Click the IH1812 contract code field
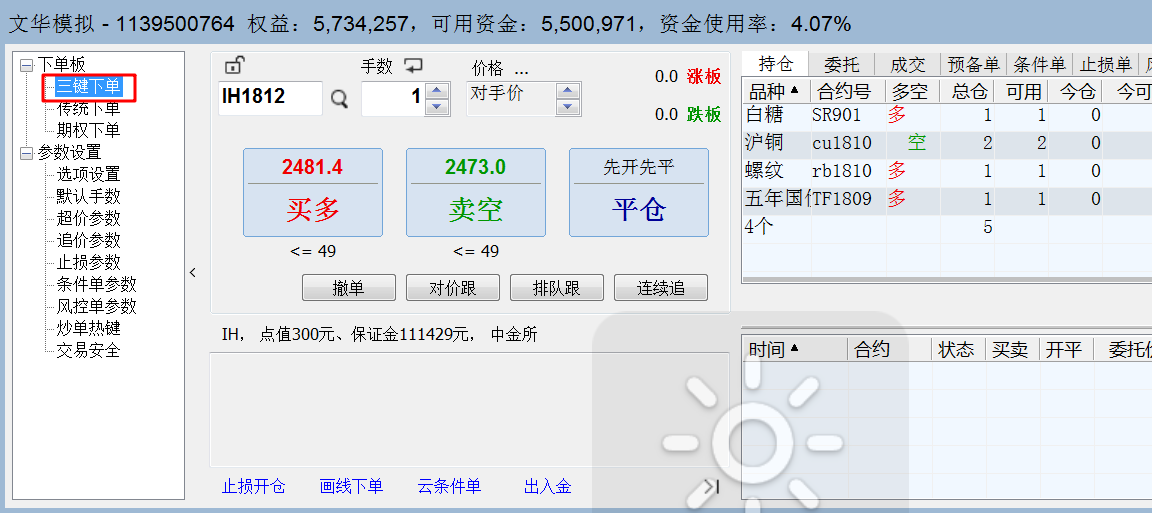The width and height of the screenshot is (1152, 513). [x=270, y=98]
